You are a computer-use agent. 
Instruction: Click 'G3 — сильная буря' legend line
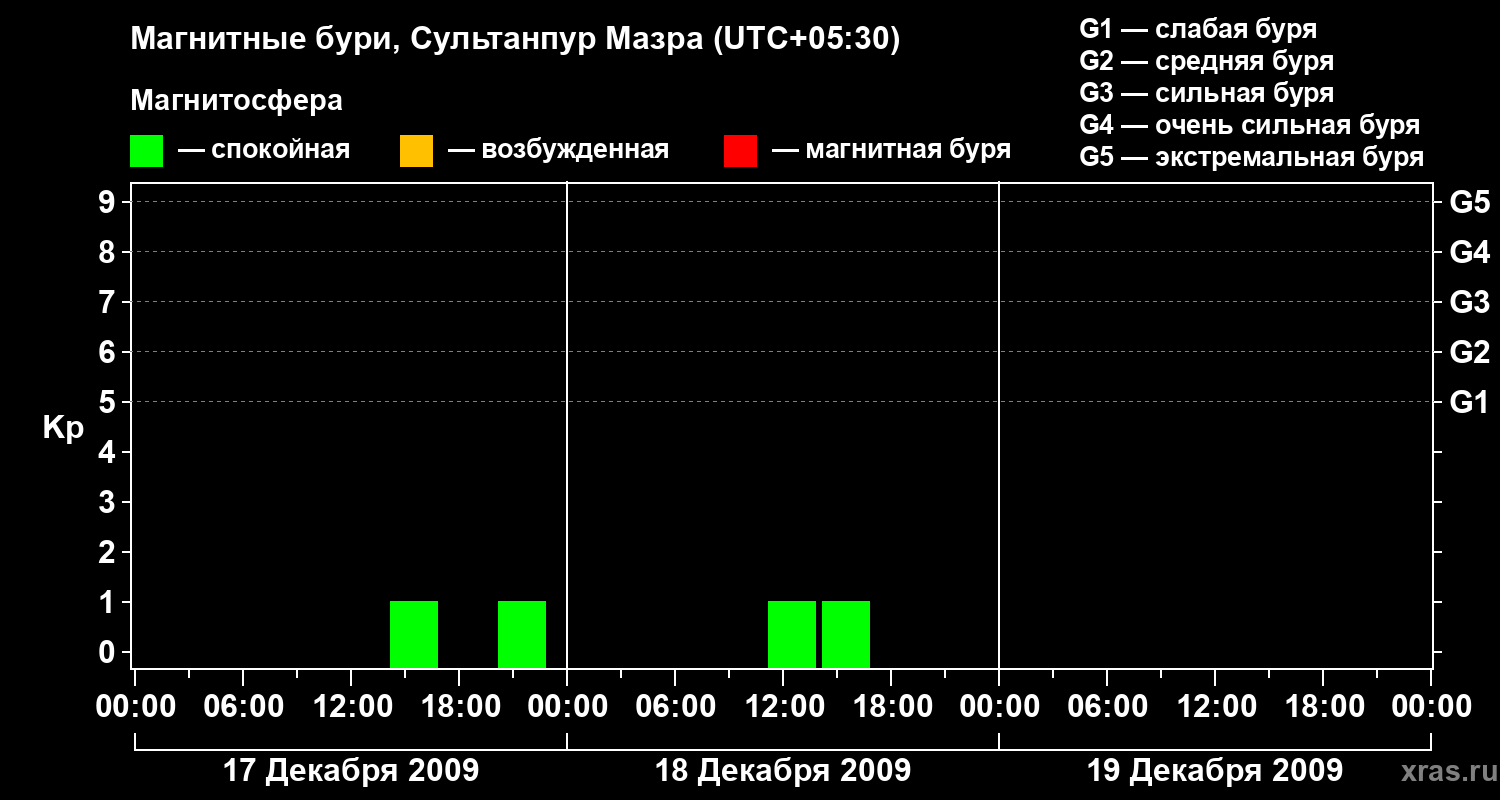pyautogui.click(x=1207, y=93)
